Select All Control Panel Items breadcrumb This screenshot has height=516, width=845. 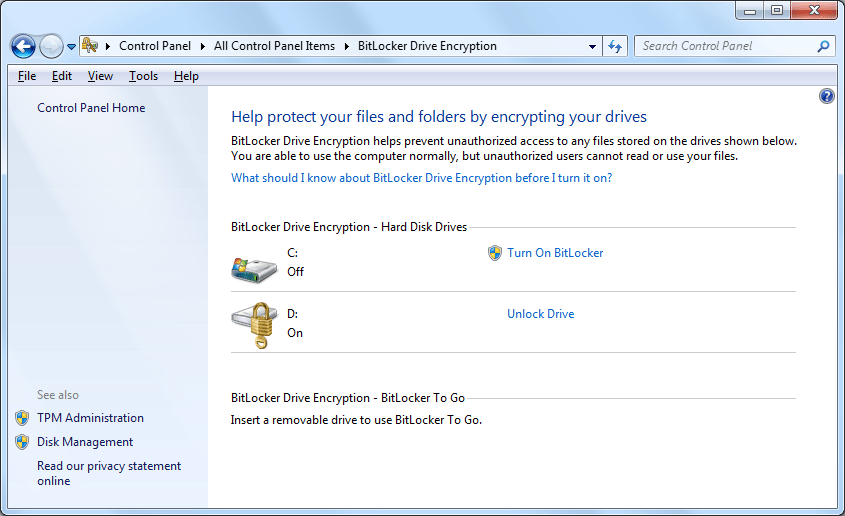(x=274, y=46)
